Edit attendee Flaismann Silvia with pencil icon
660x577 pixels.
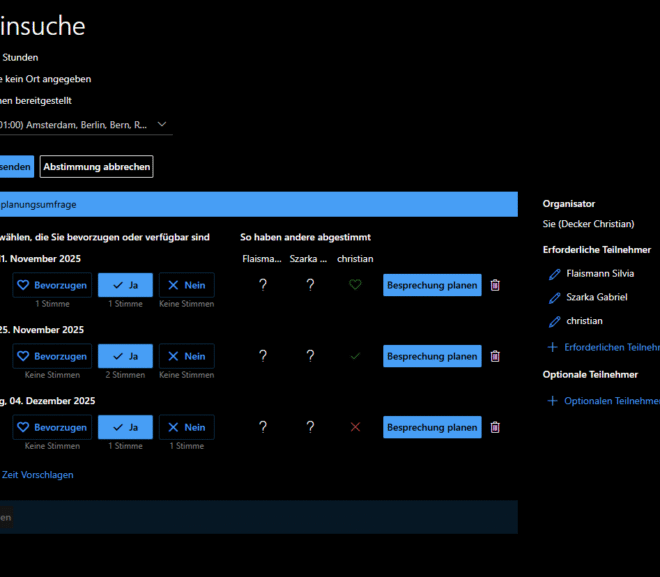[554, 273]
